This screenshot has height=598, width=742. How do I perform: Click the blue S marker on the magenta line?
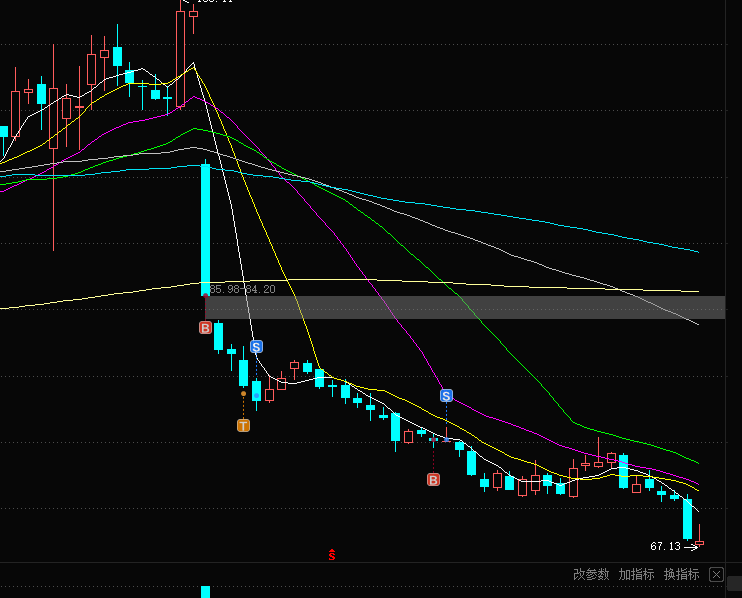(446, 396)
